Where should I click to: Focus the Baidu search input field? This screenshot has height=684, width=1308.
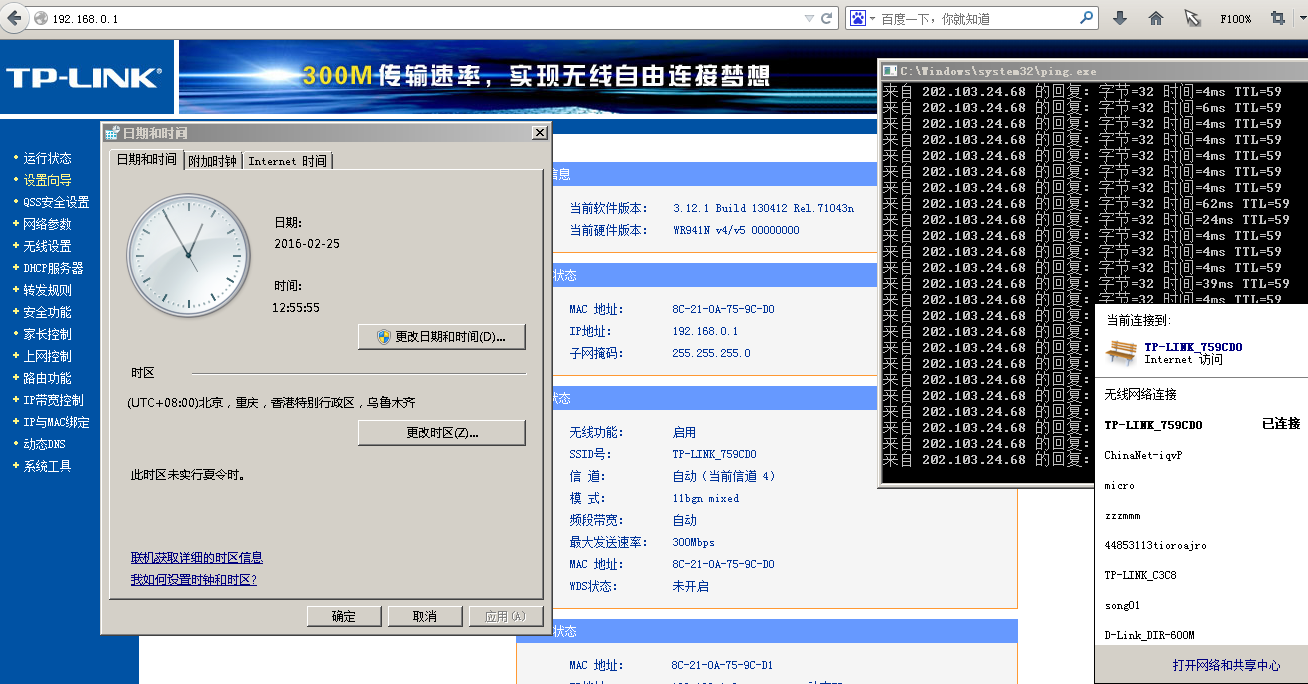tap(978, 18)
